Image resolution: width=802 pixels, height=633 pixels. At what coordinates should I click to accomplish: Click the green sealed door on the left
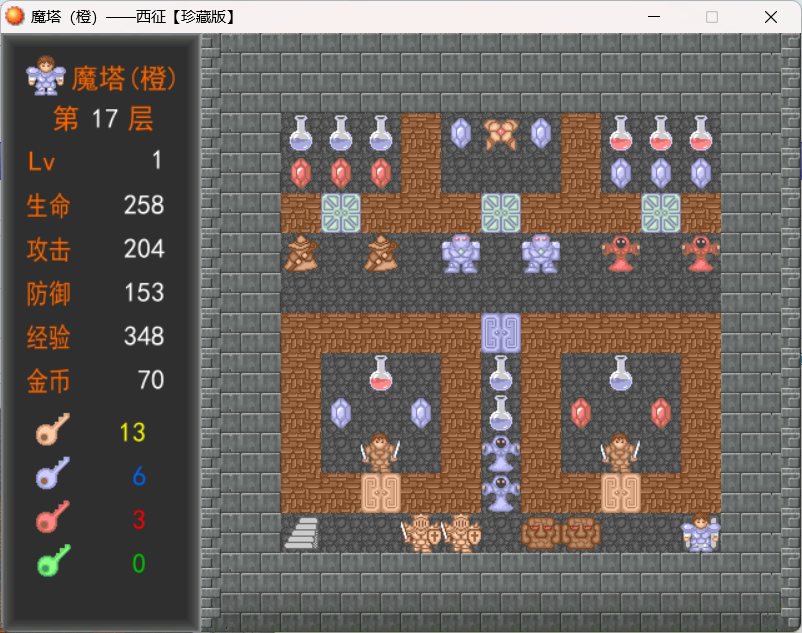tap(341, 213)
